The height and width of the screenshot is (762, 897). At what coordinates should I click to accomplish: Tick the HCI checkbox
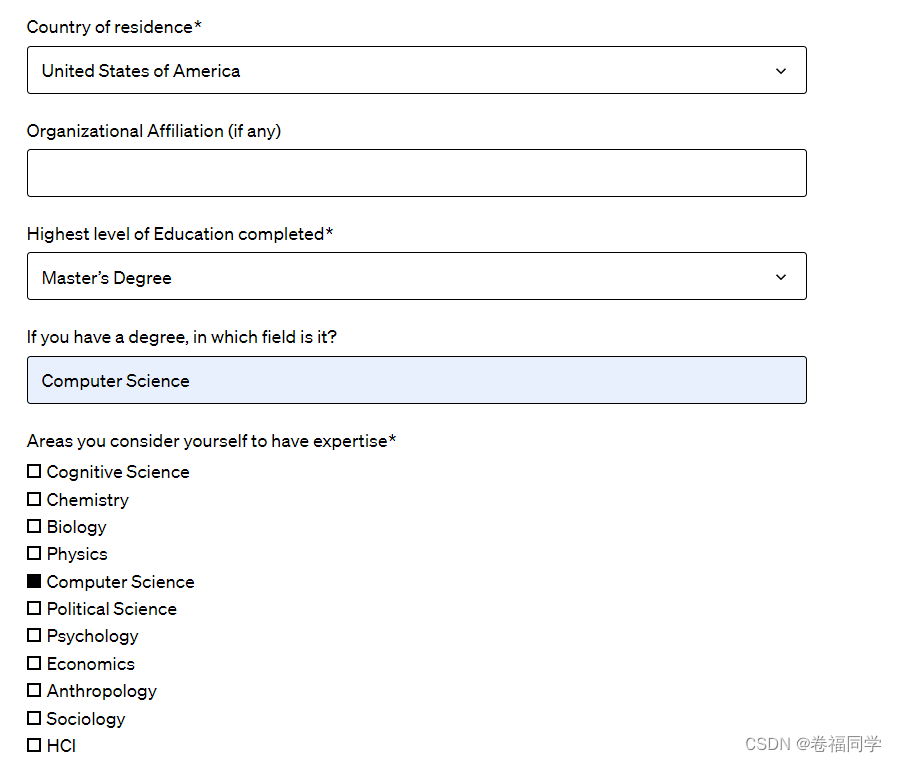tap(34, 745)
